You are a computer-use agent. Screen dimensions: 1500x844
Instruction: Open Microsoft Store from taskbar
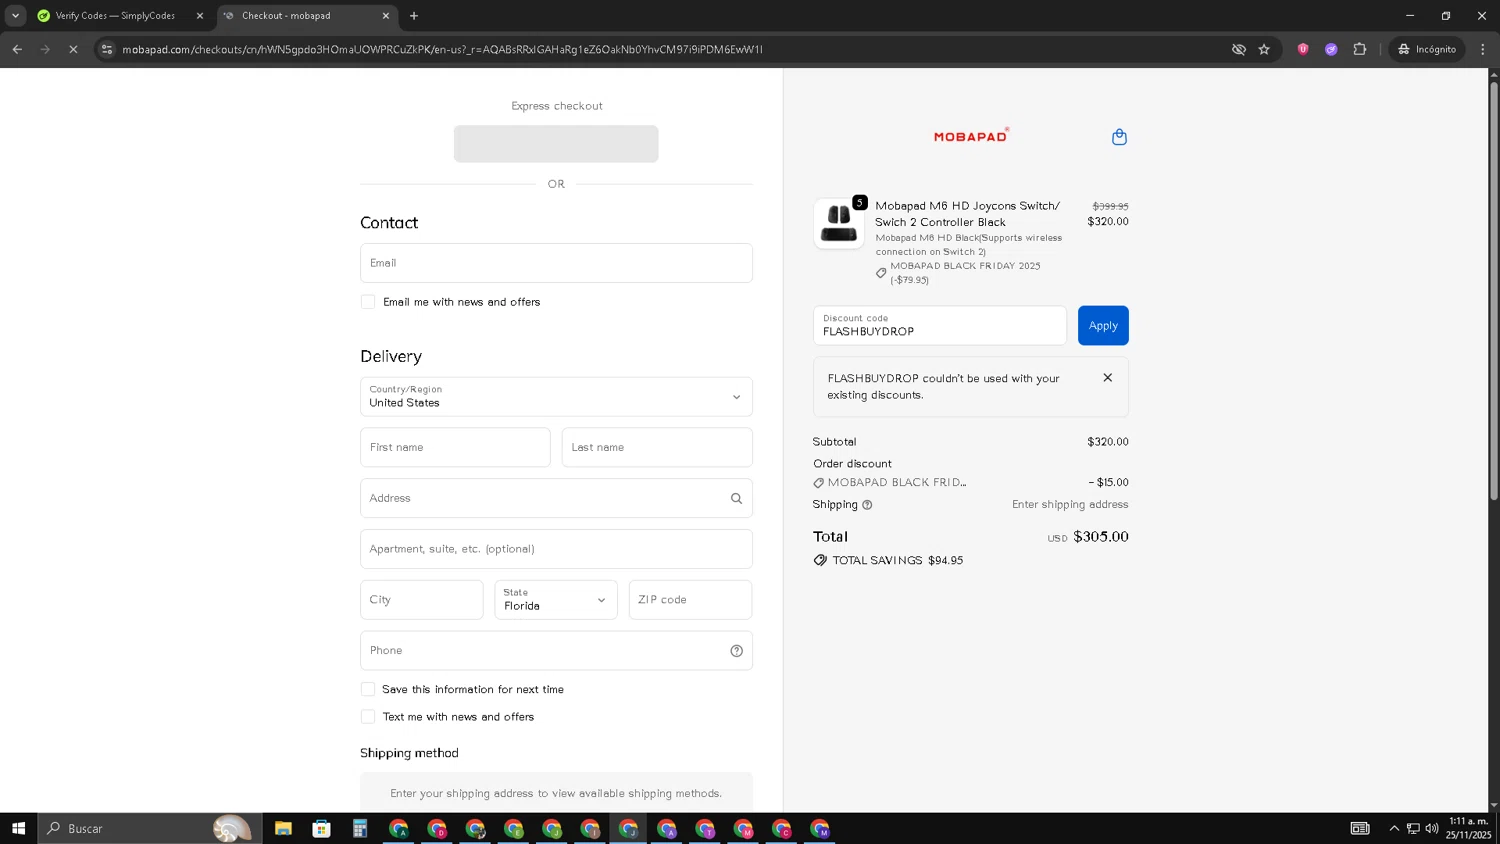[321, 828]
